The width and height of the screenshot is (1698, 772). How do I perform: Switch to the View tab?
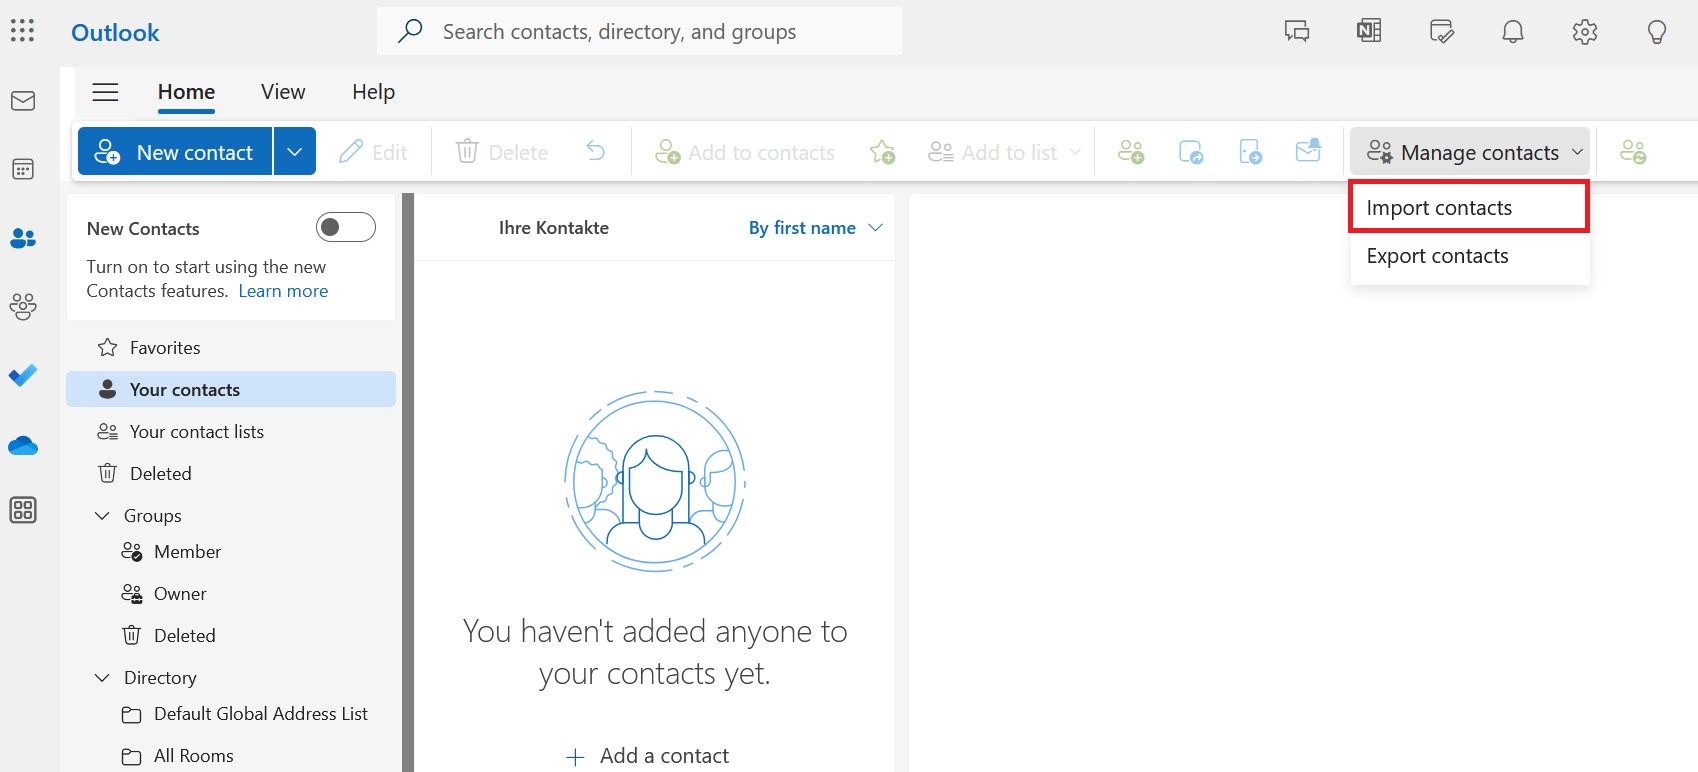point(283,92)
